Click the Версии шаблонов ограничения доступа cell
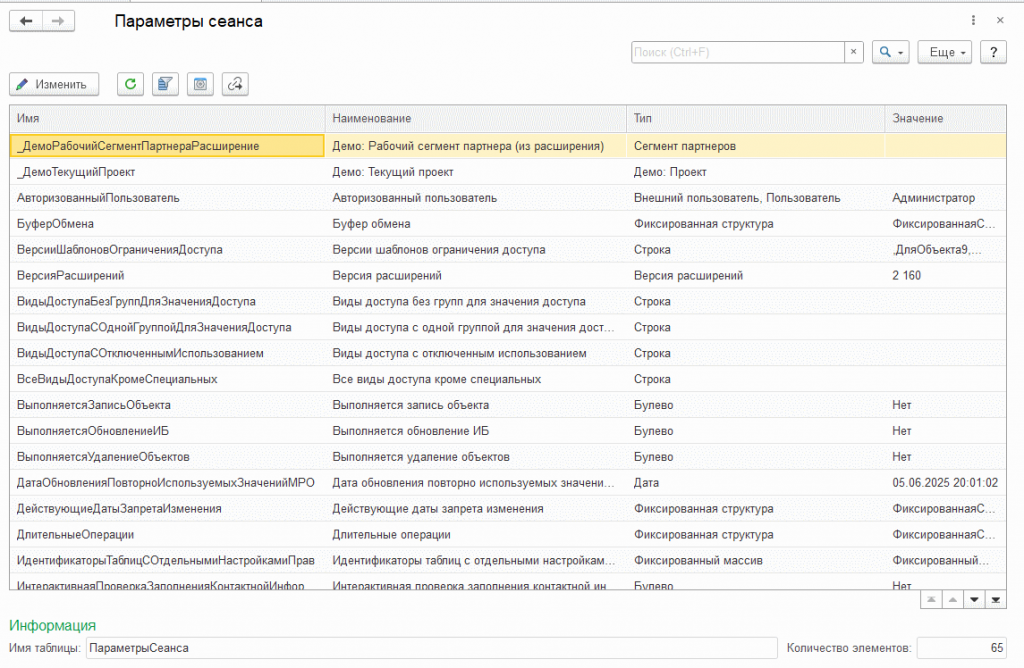The image size is (1024, 668). coord(475,249)
